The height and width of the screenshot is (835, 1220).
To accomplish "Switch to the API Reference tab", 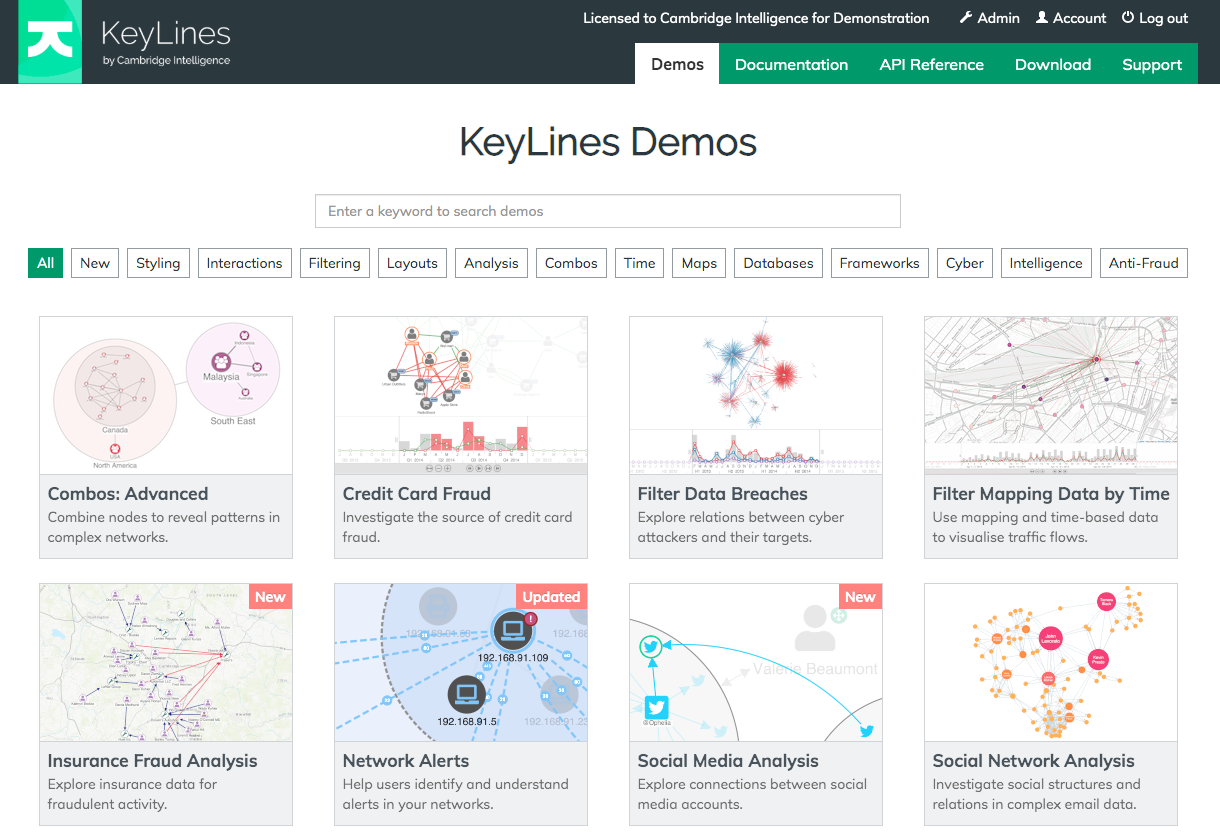I will (x=931, y=64).
